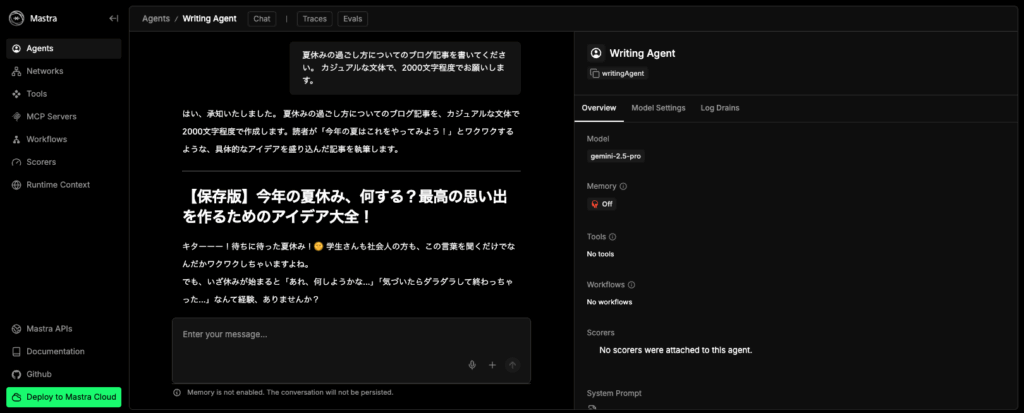Click the Deploy to Mastra Cloud button
1024x413 pixels.
(64, 397)
